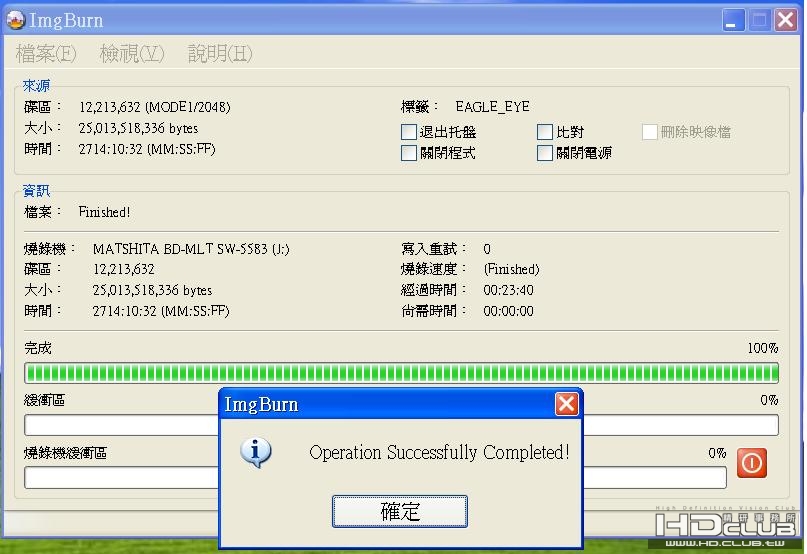The width and height of the screenshot is (807, 554).
Task: Click the EAGLE_EYE label text
Action: click(x=493, y=107)
